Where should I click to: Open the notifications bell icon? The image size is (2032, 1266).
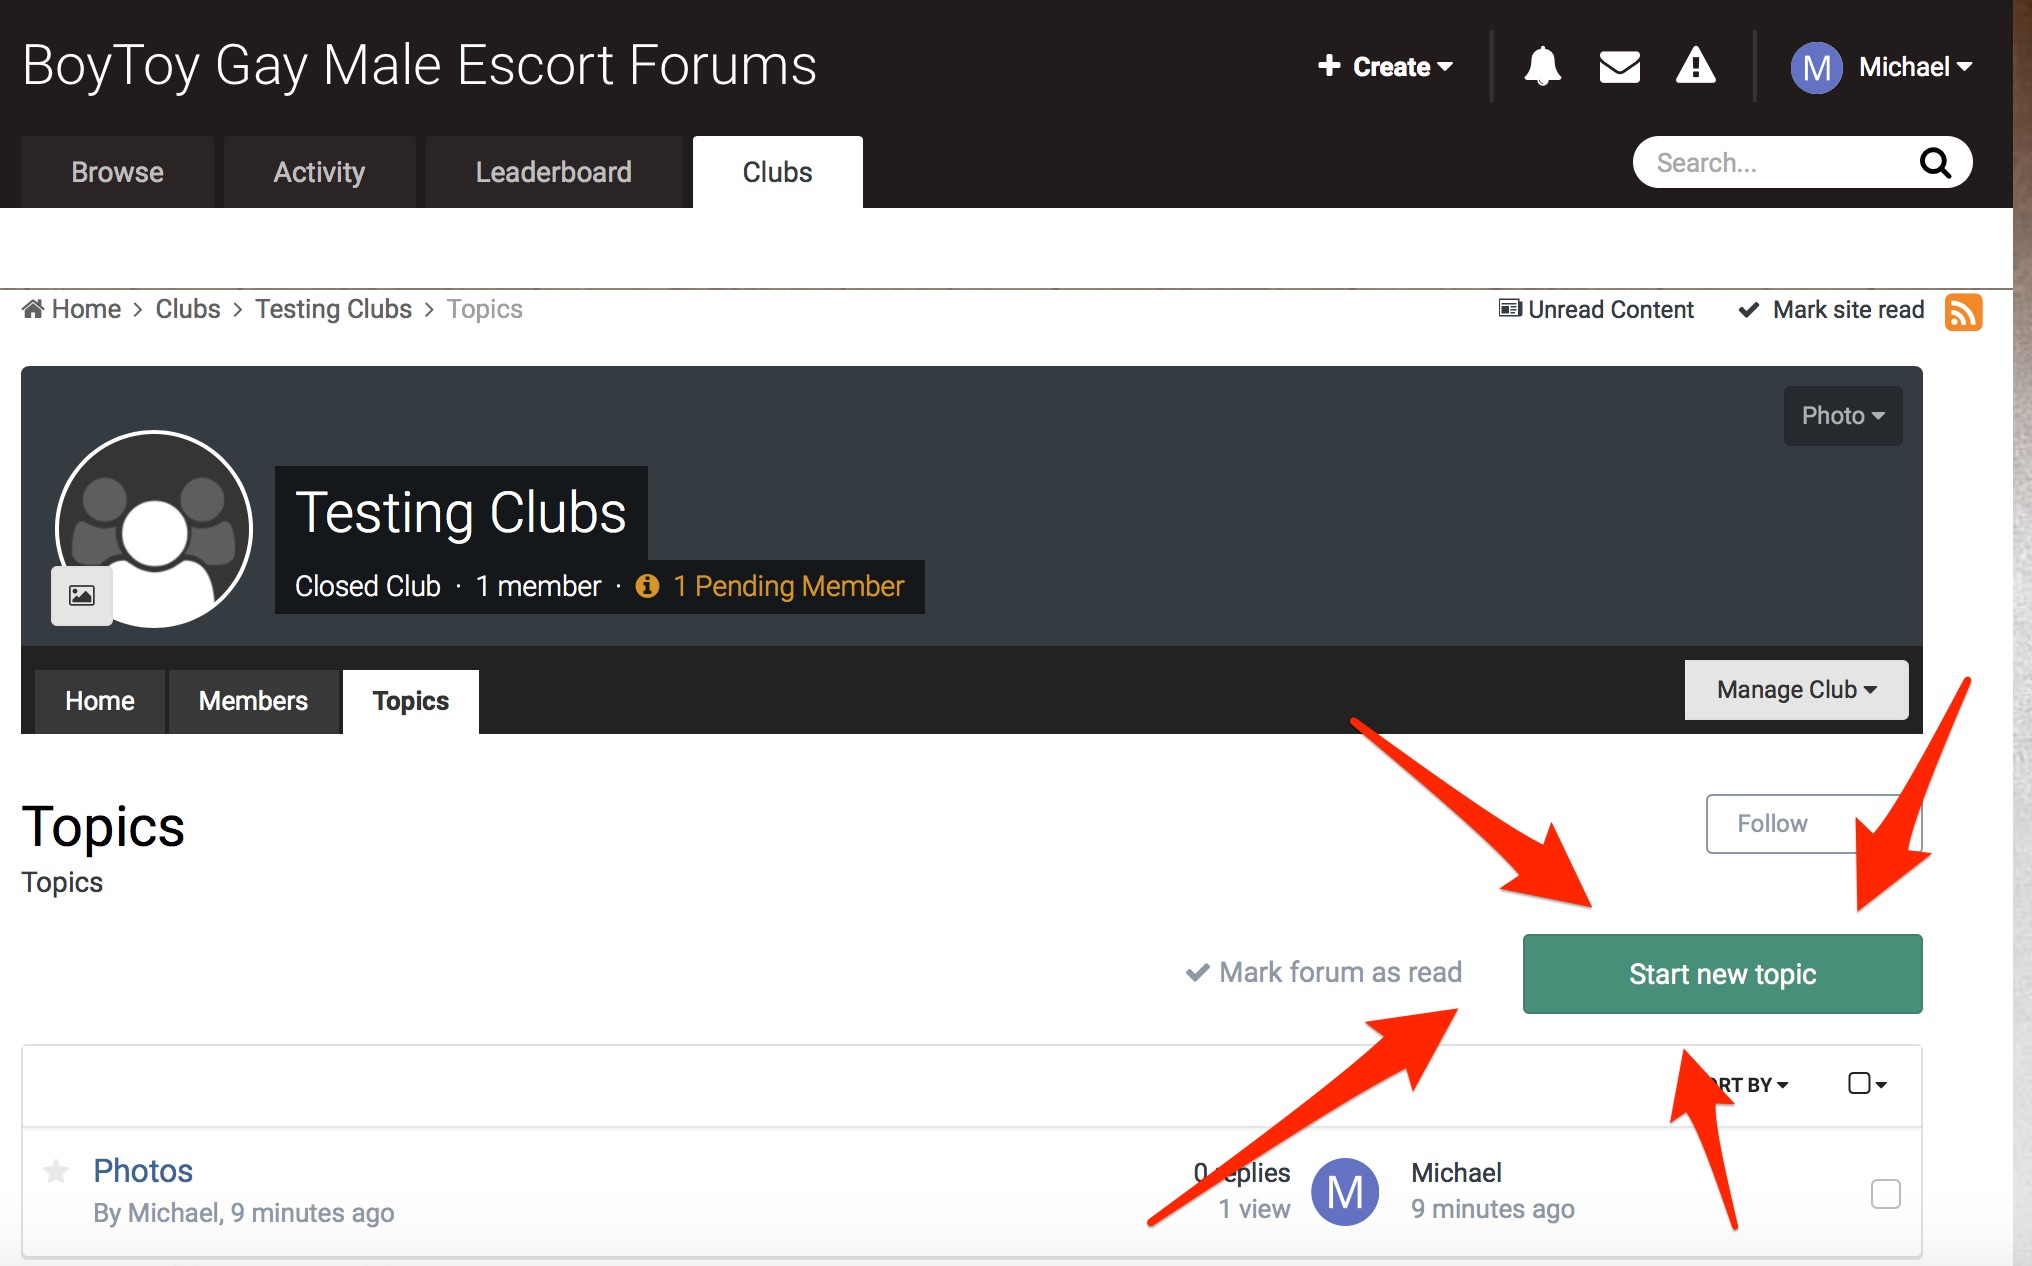coord(1542,67)
